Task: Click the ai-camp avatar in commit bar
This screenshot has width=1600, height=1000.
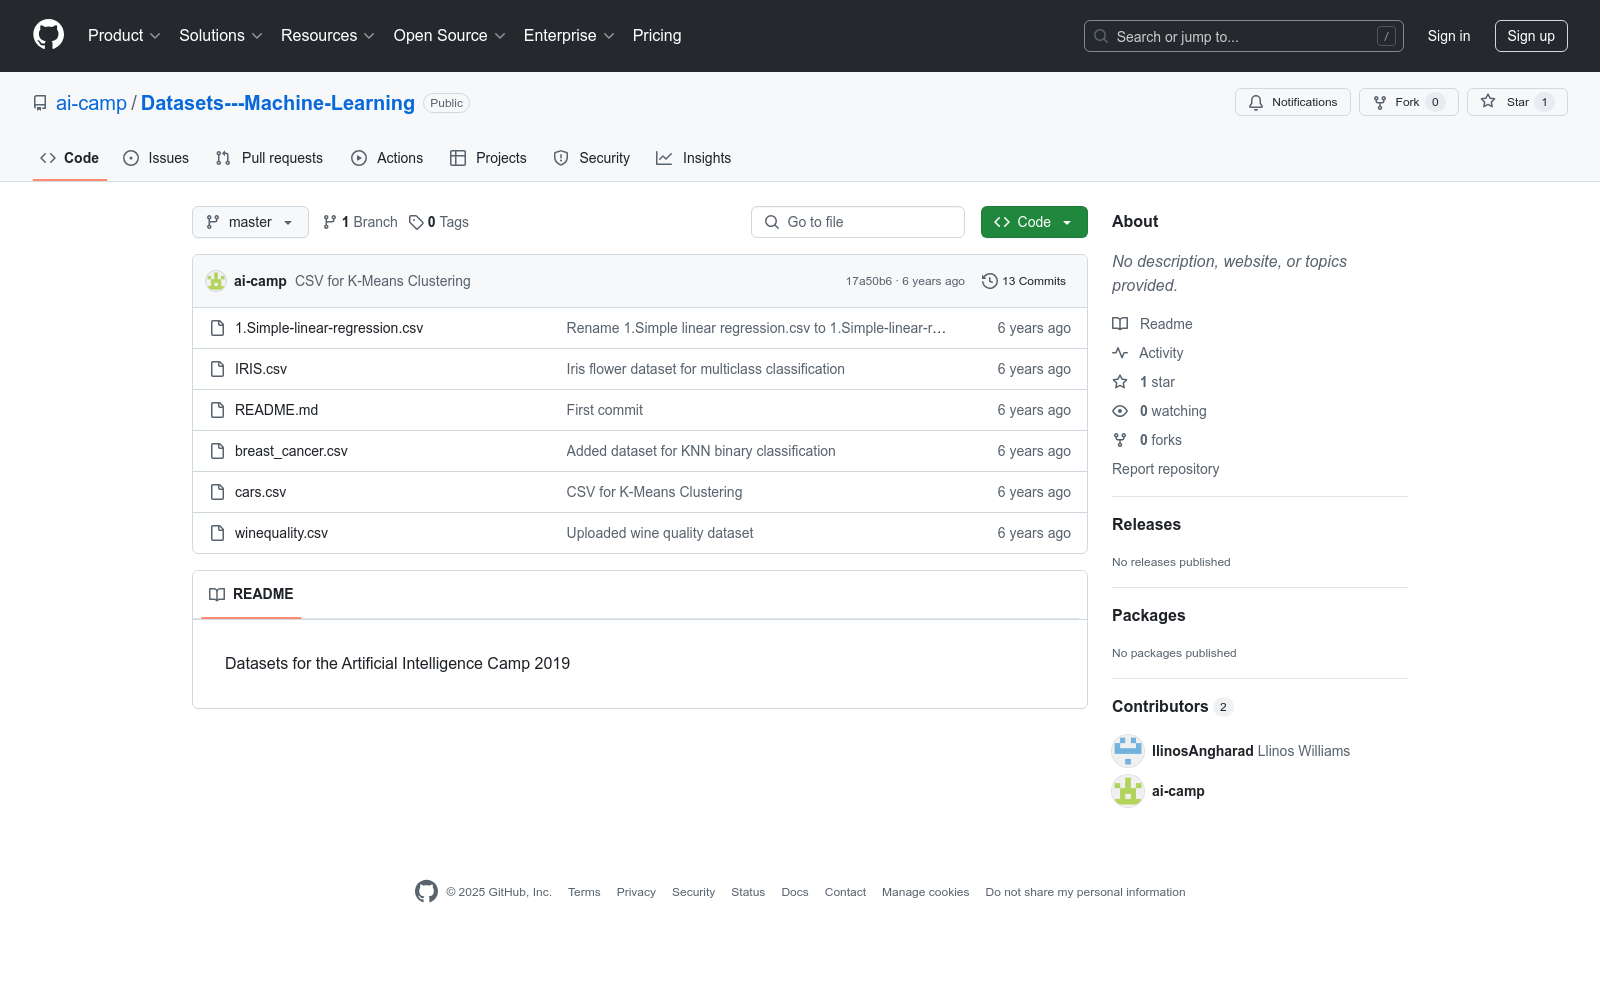Action: pyautogui.click(x=216, y=281)
